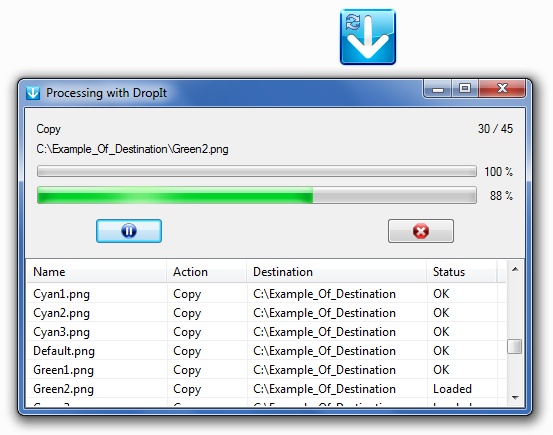Viewport: 553px width, 435px height.
Task: Click the single-file progress bar at 100 %
Action: point(257,171)
